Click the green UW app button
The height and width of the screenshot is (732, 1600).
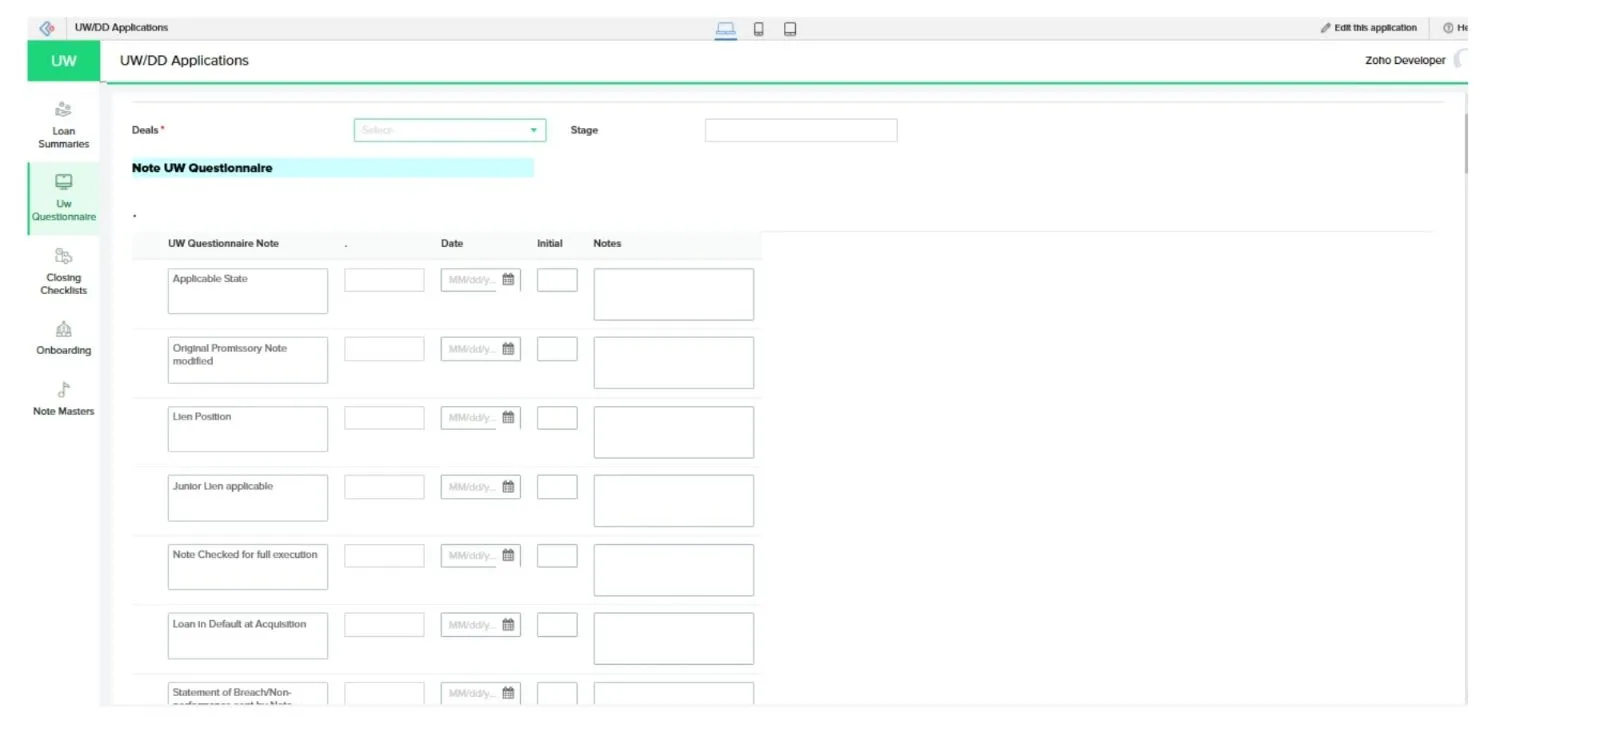coord(63,61)
